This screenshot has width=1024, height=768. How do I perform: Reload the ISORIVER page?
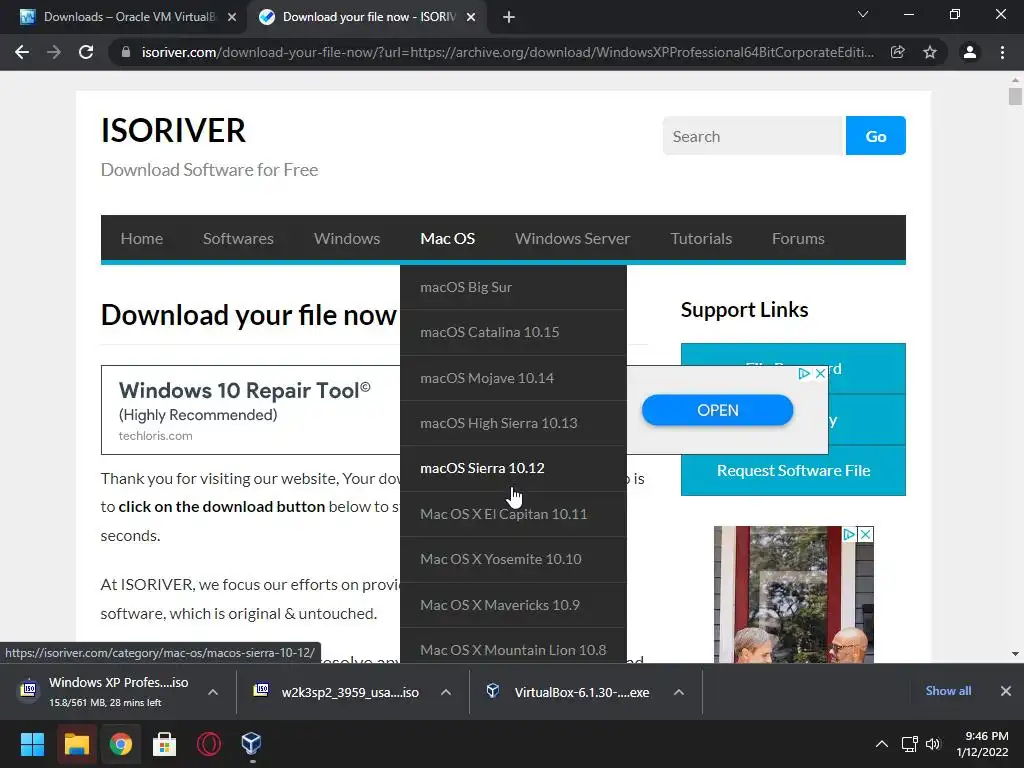(x=86, y=52)
